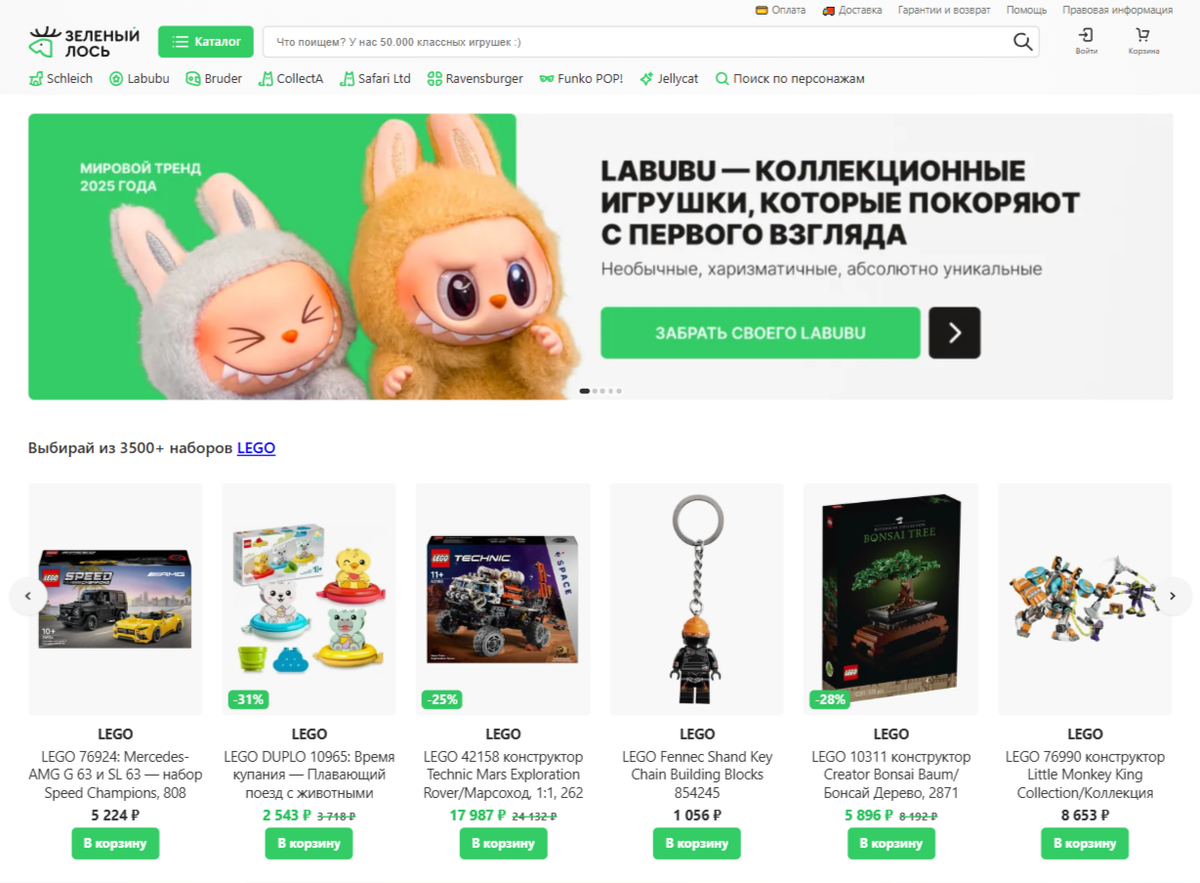The width and height of the screenshot is (1200, 883).
Task: Focus the Что поищем search field
Action: 640,42
